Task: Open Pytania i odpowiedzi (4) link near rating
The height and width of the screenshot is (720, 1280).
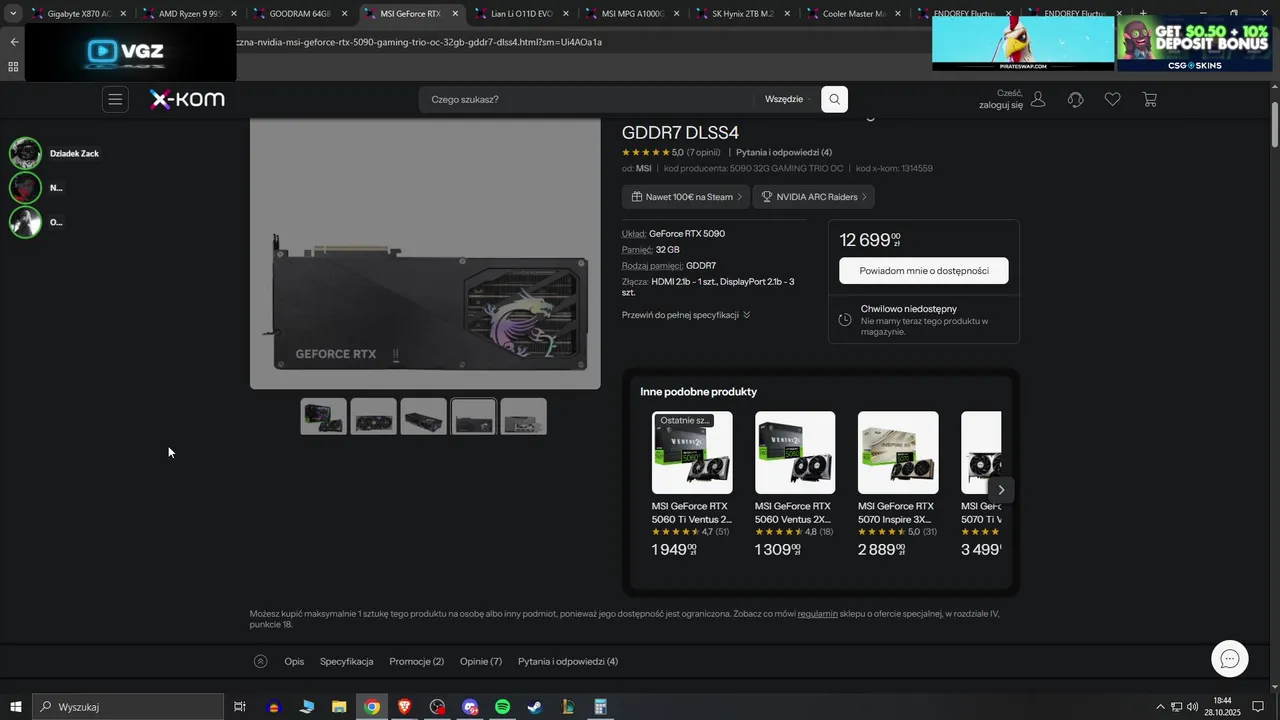Action: (784, 153)
